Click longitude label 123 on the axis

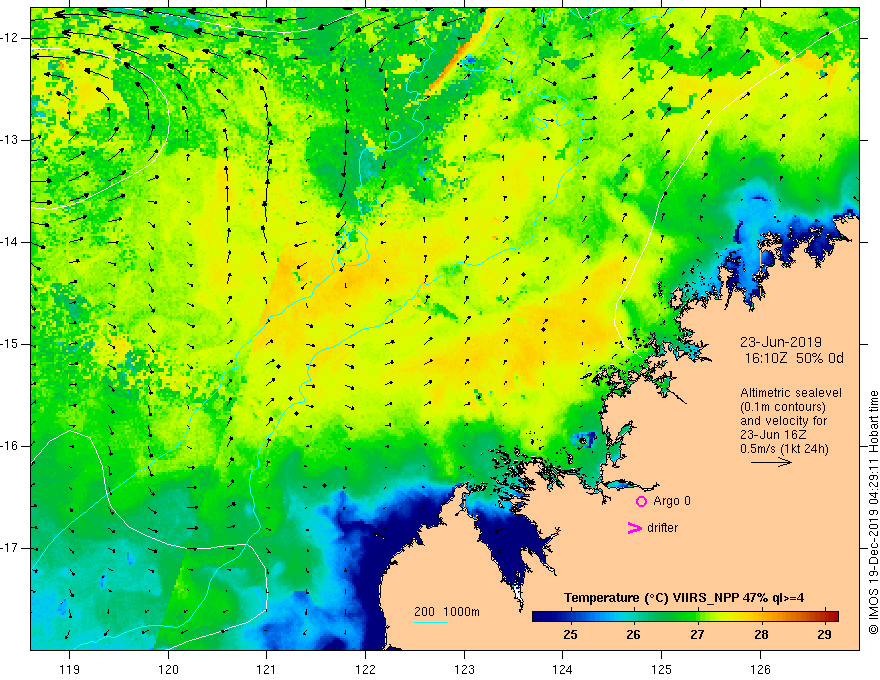coord(464,669)
